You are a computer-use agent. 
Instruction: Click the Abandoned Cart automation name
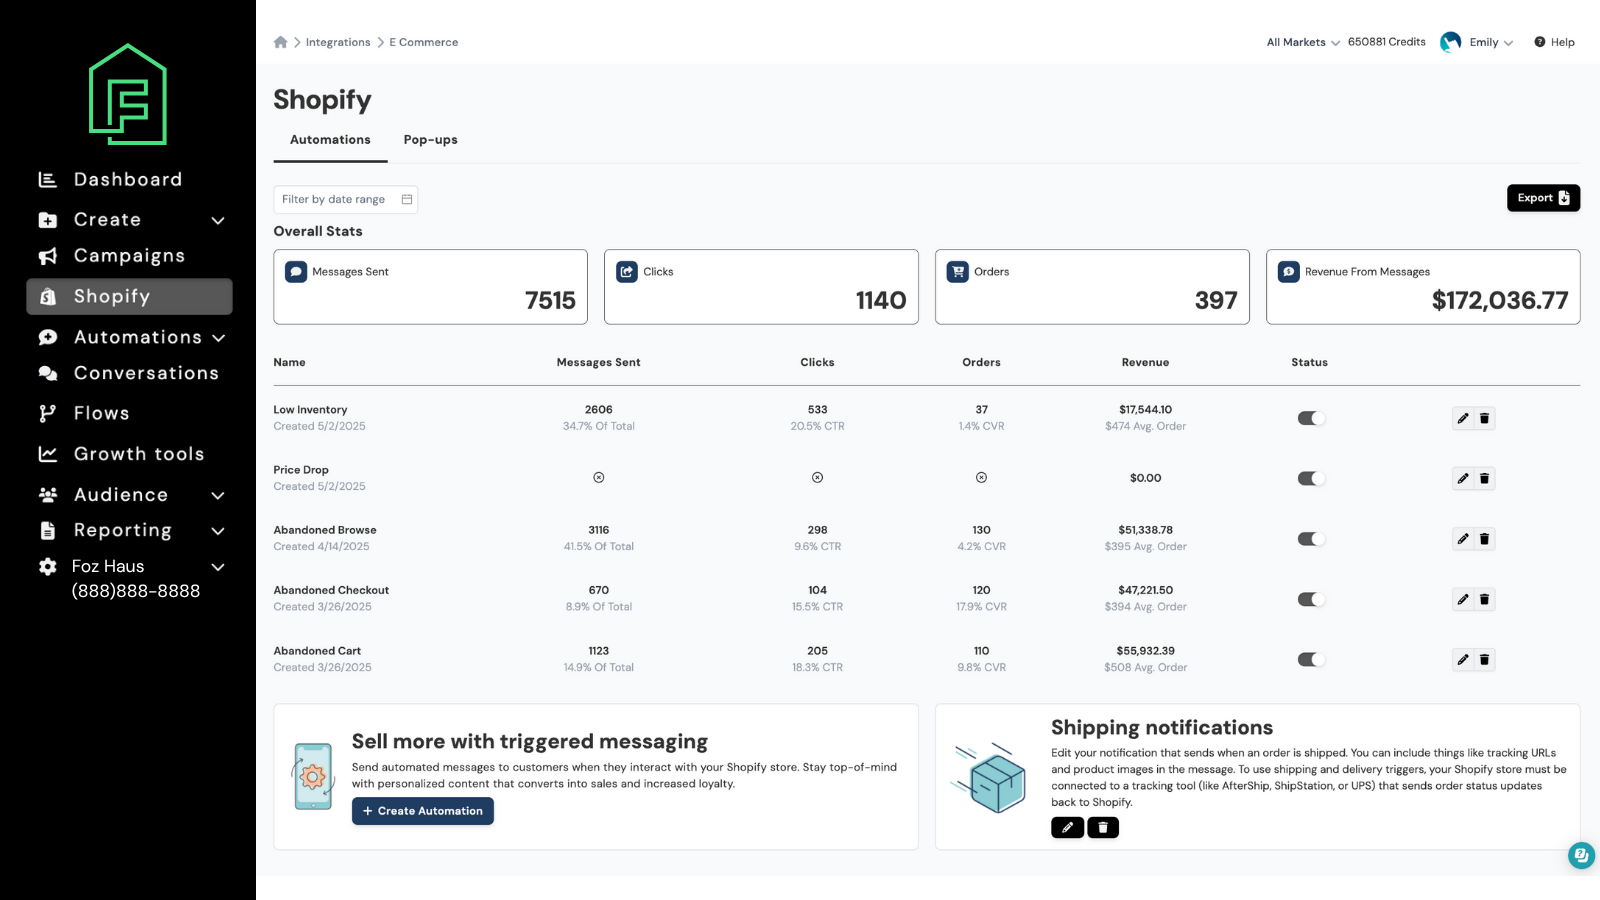pyautogui.click(x=318, y=651)
